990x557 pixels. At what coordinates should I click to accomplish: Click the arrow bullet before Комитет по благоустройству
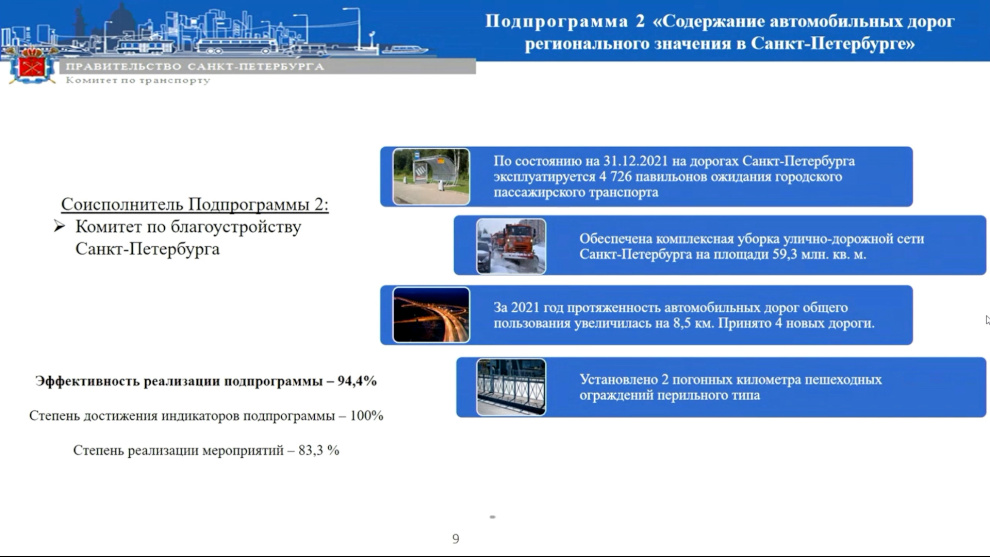pyautogui.click(x=59, y=226)
